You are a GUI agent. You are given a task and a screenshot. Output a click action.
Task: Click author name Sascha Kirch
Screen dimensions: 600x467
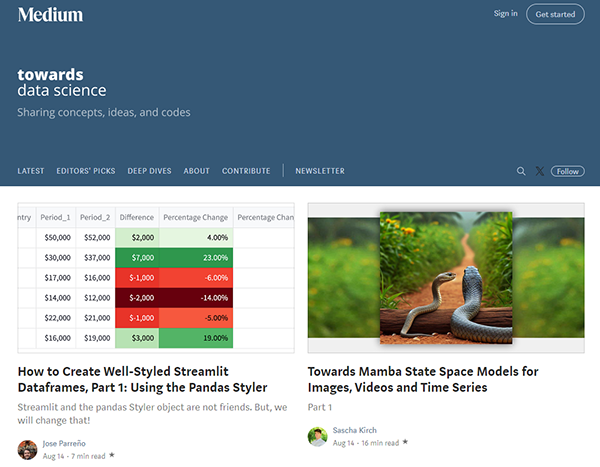coord(354,430)
